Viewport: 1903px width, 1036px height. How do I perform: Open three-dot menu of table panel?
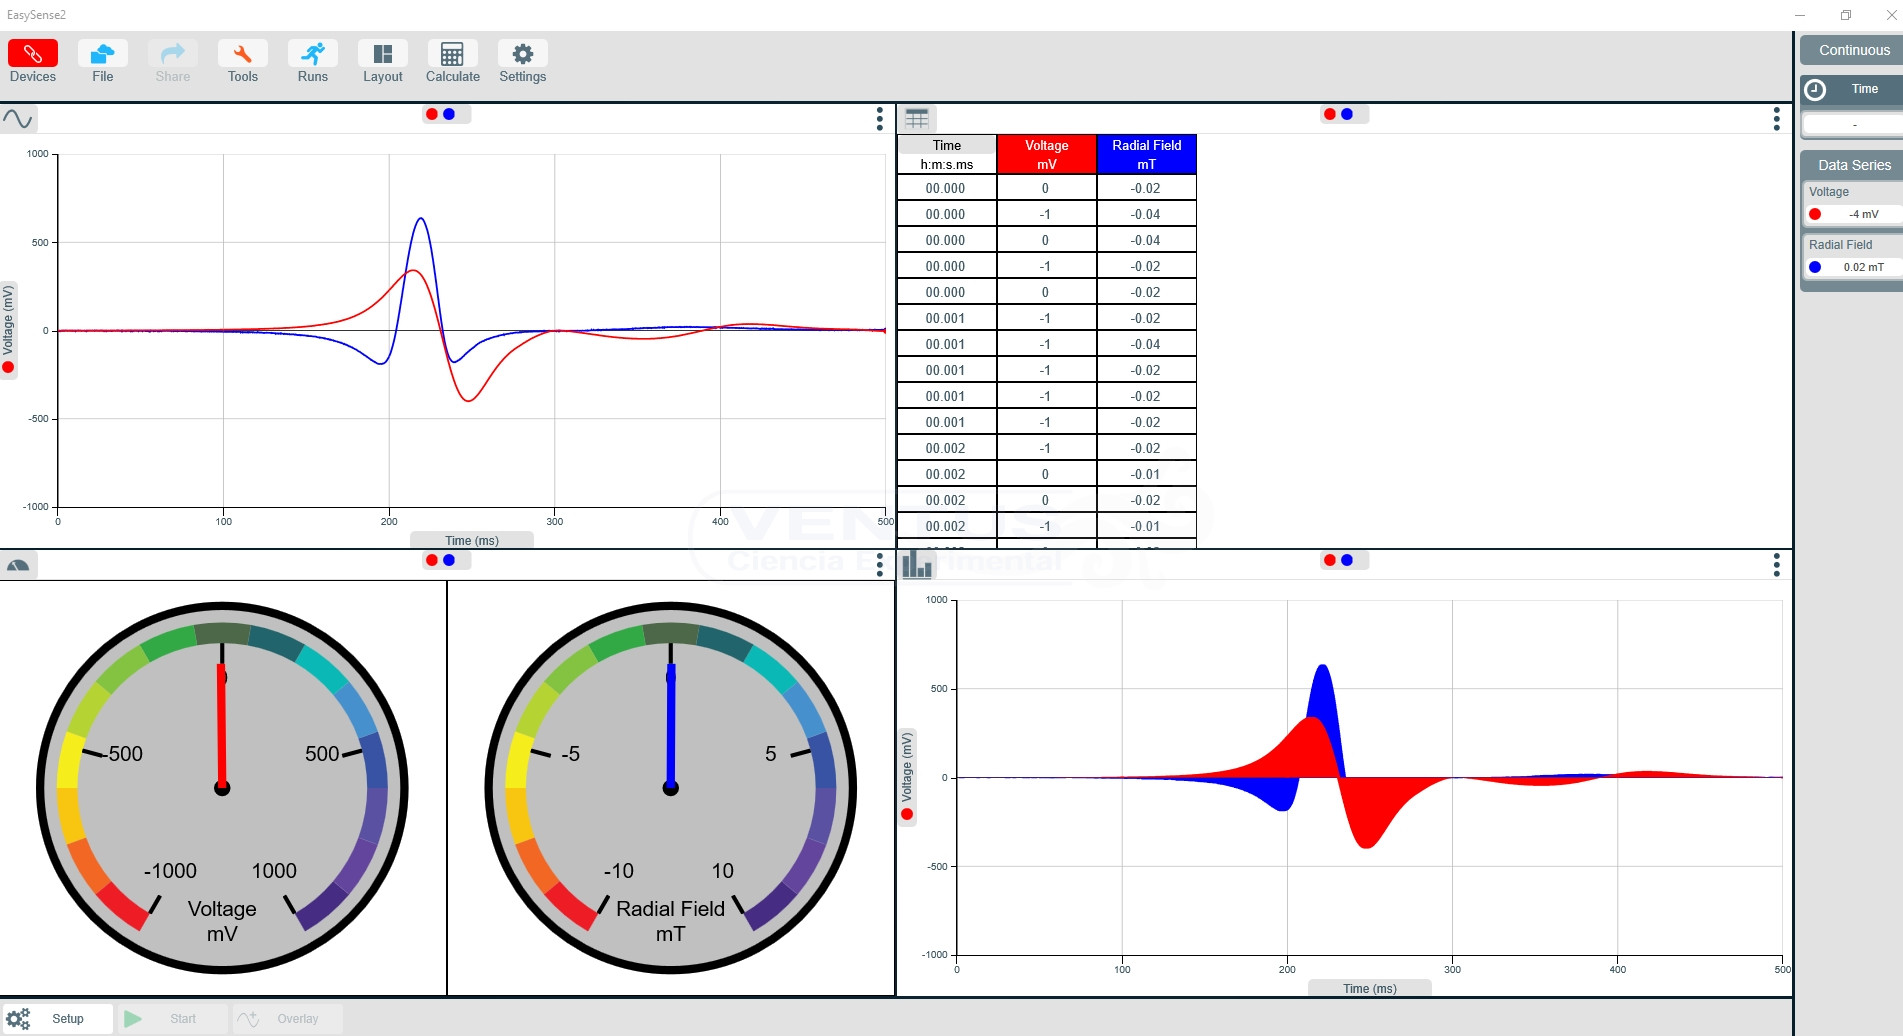tap(1776, 119)
